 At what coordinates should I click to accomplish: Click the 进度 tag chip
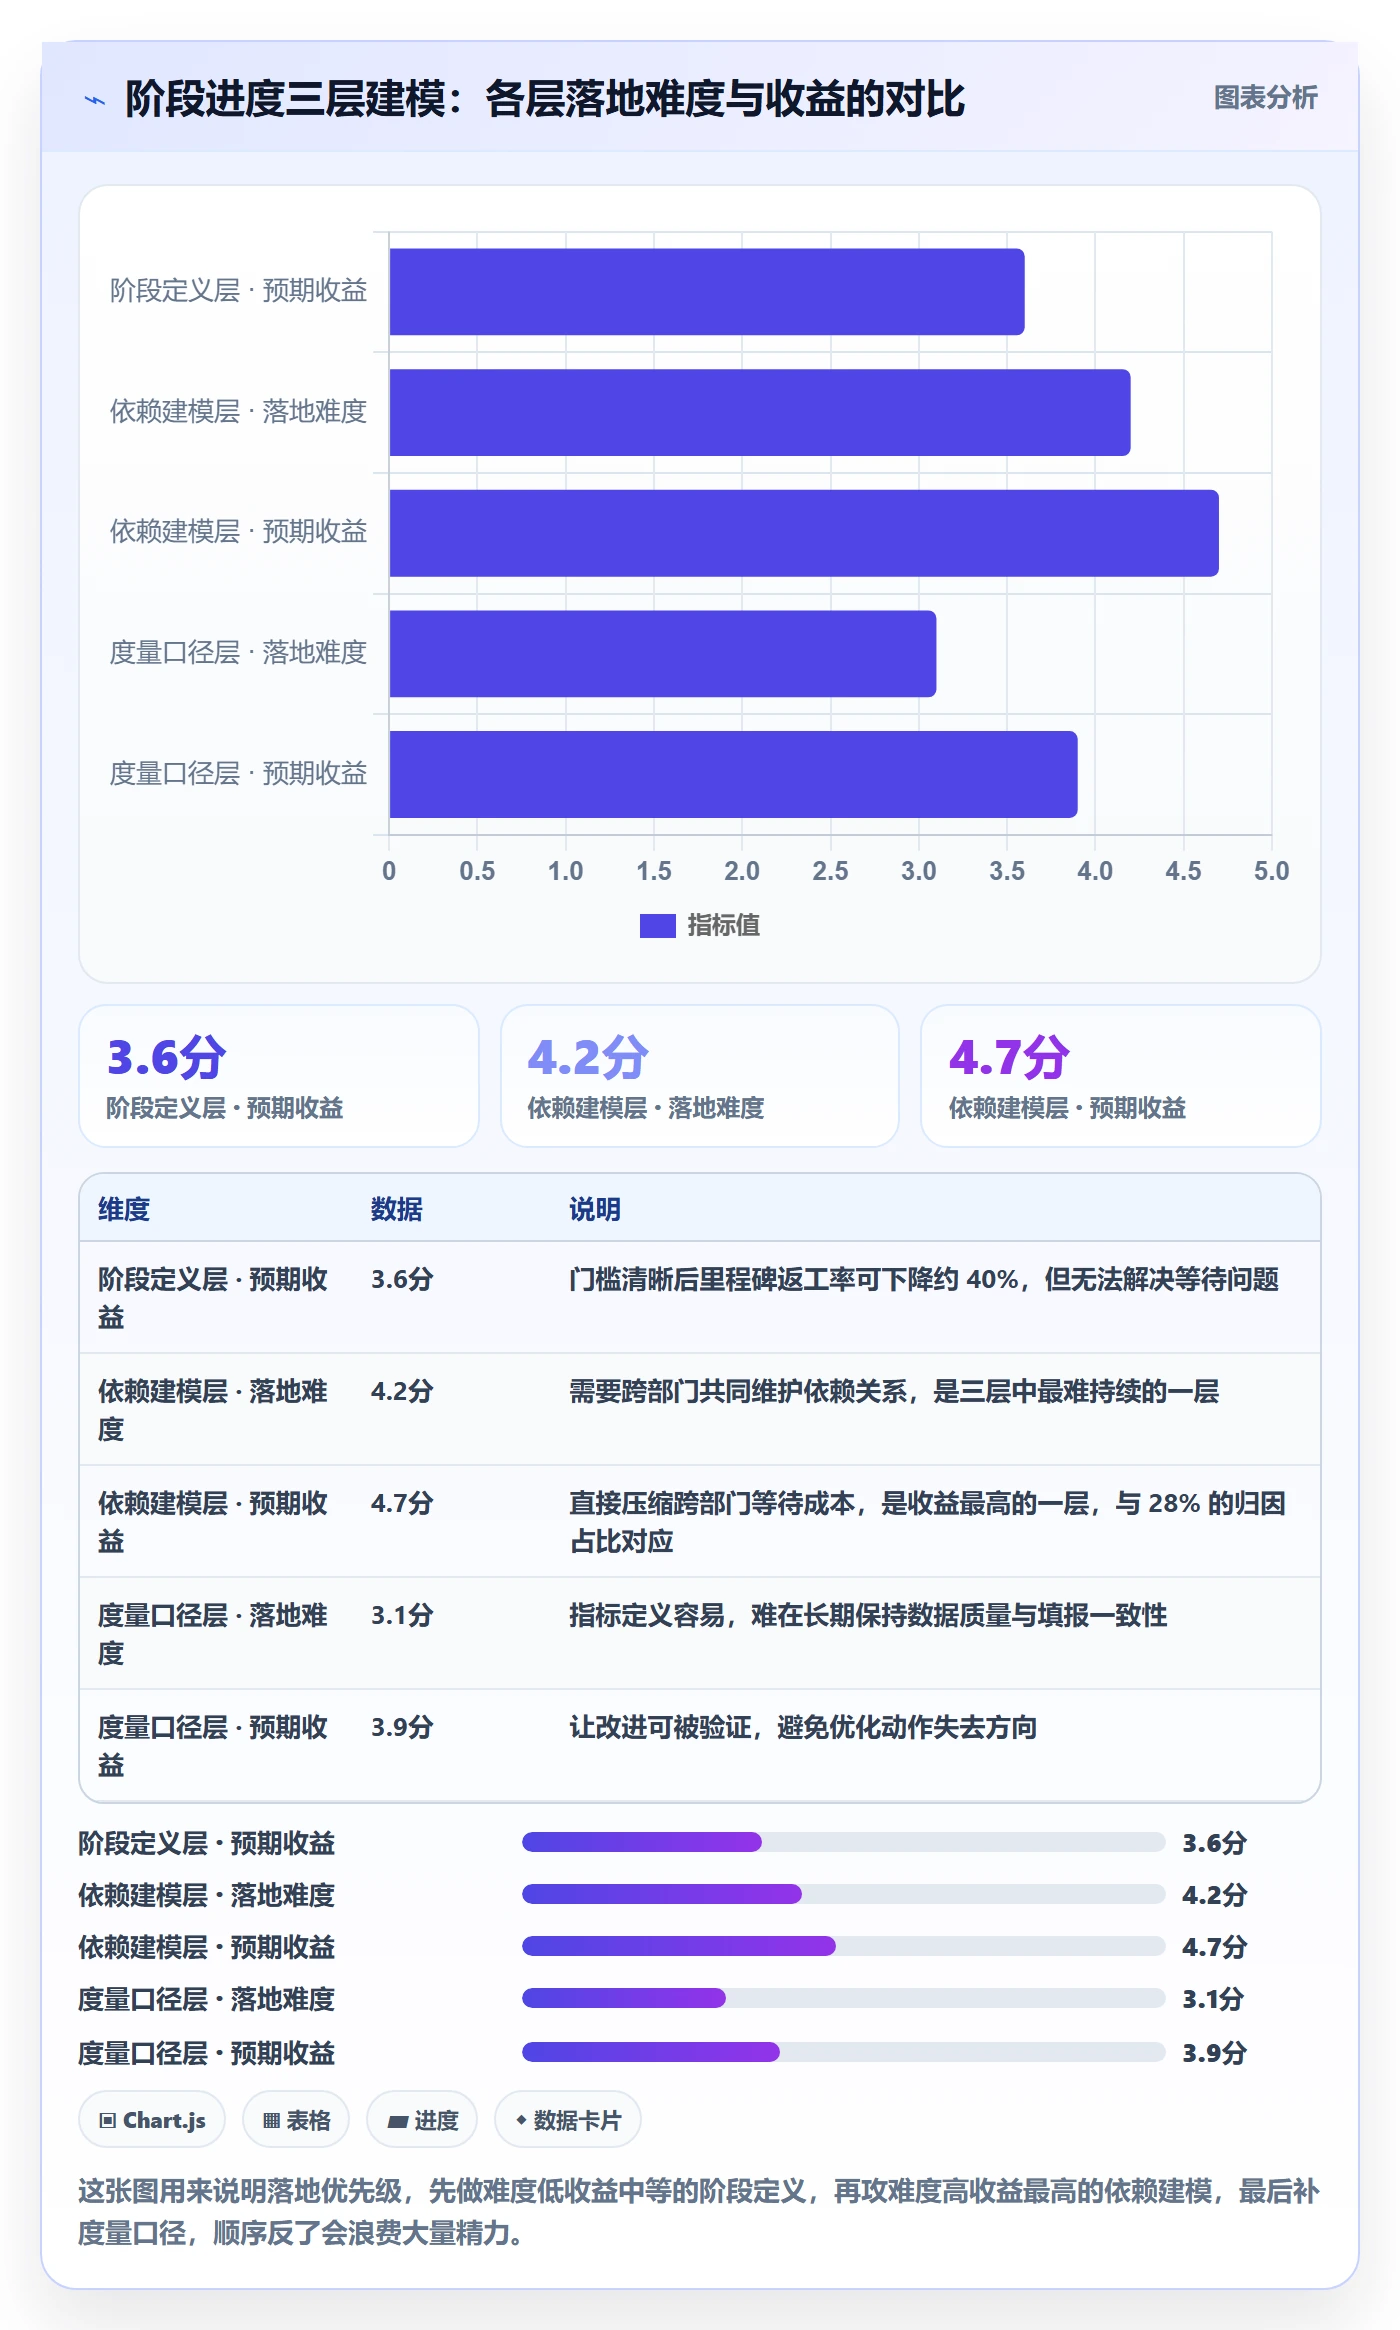point(422,2119)
